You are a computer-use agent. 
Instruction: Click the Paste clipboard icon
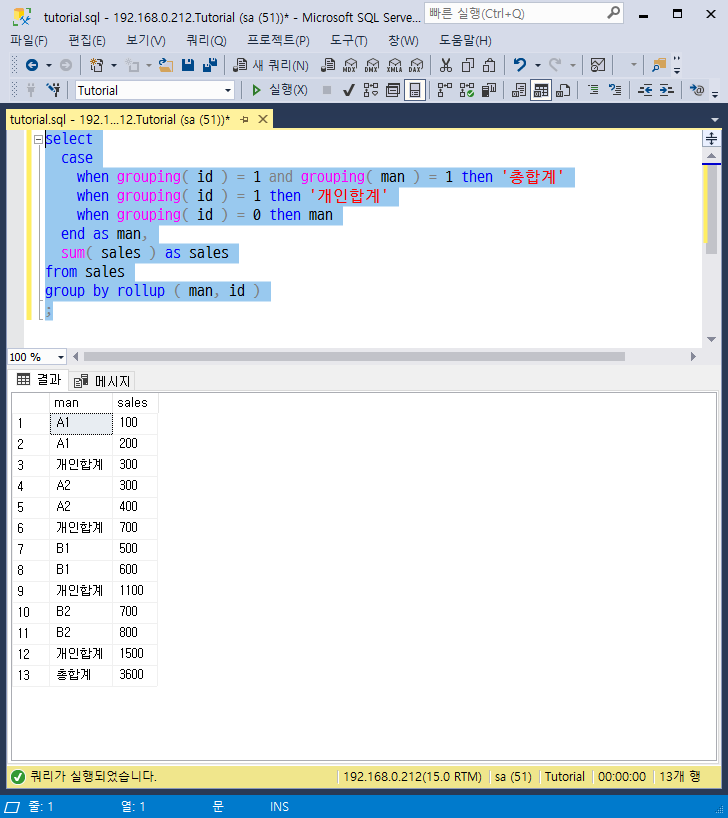(x=489, y=65)
